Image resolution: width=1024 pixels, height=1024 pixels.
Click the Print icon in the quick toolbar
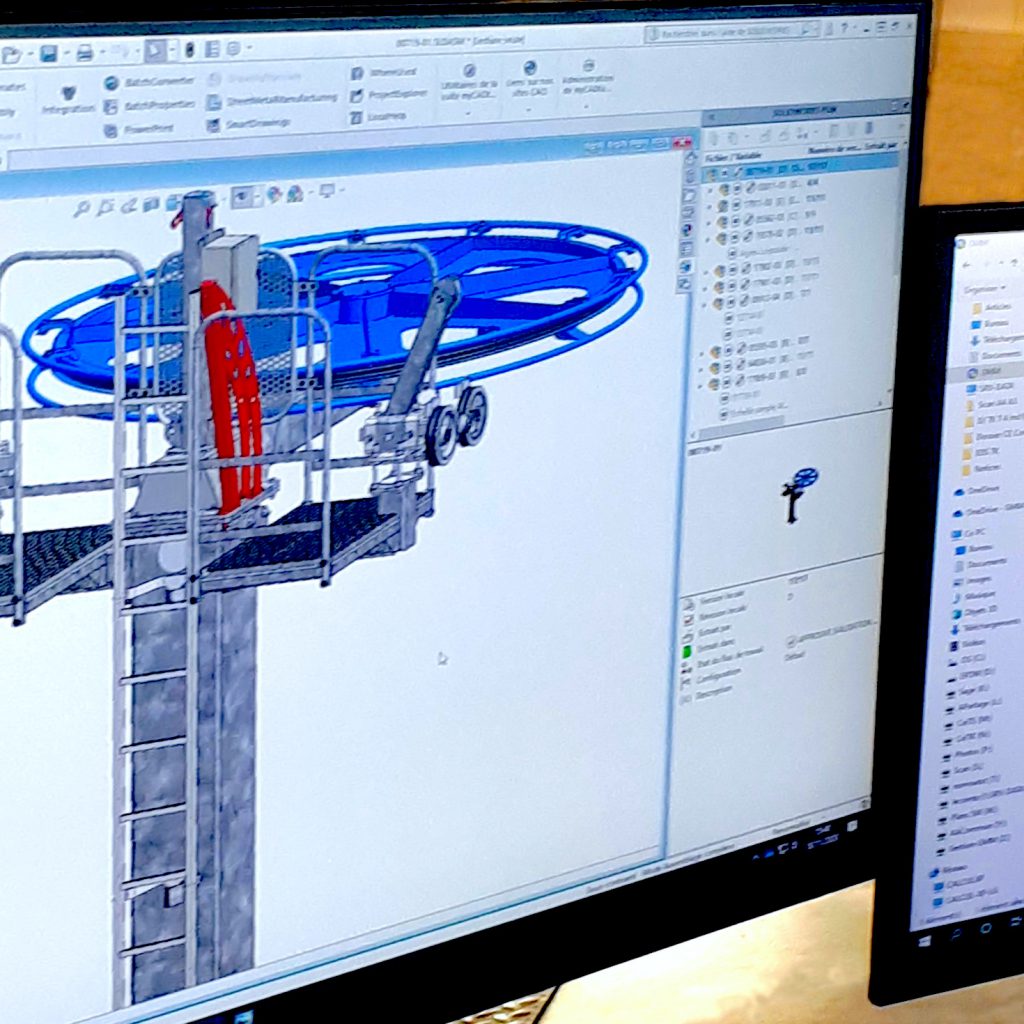tap(85, 52)
